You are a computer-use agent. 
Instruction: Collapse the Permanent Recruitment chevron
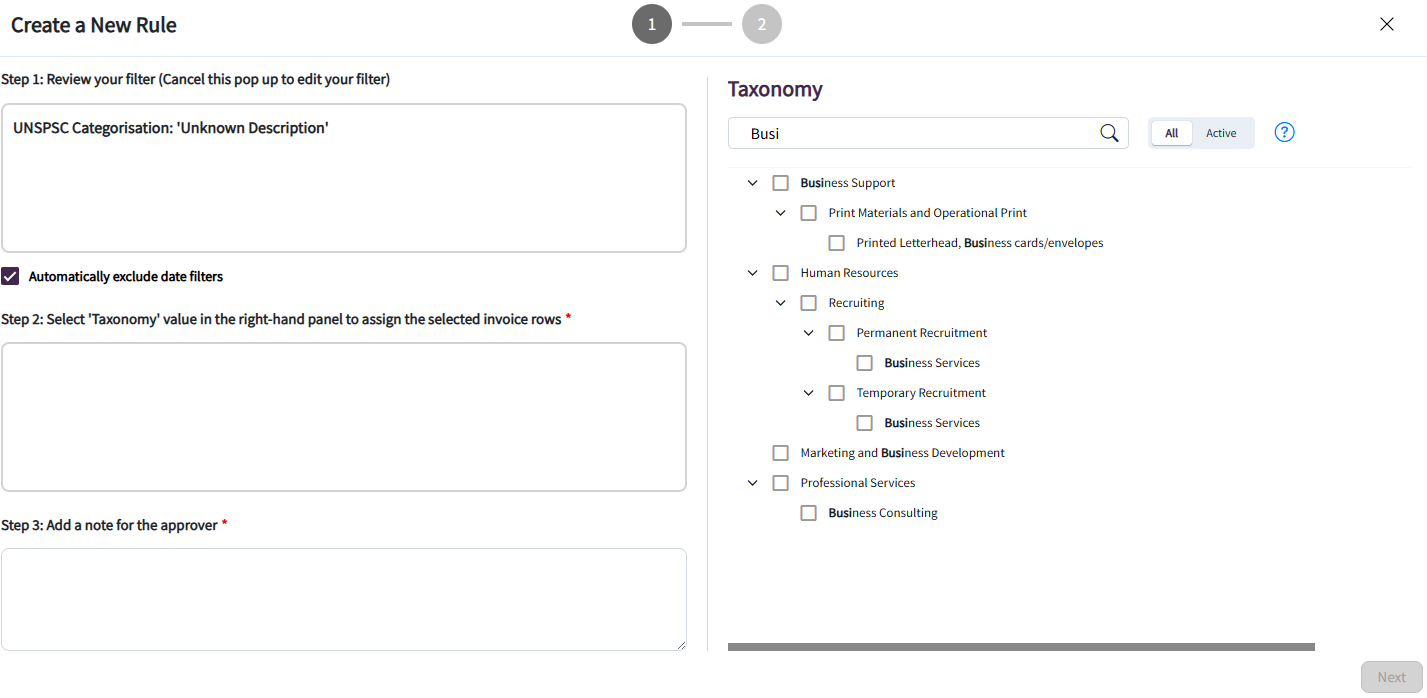809,333
